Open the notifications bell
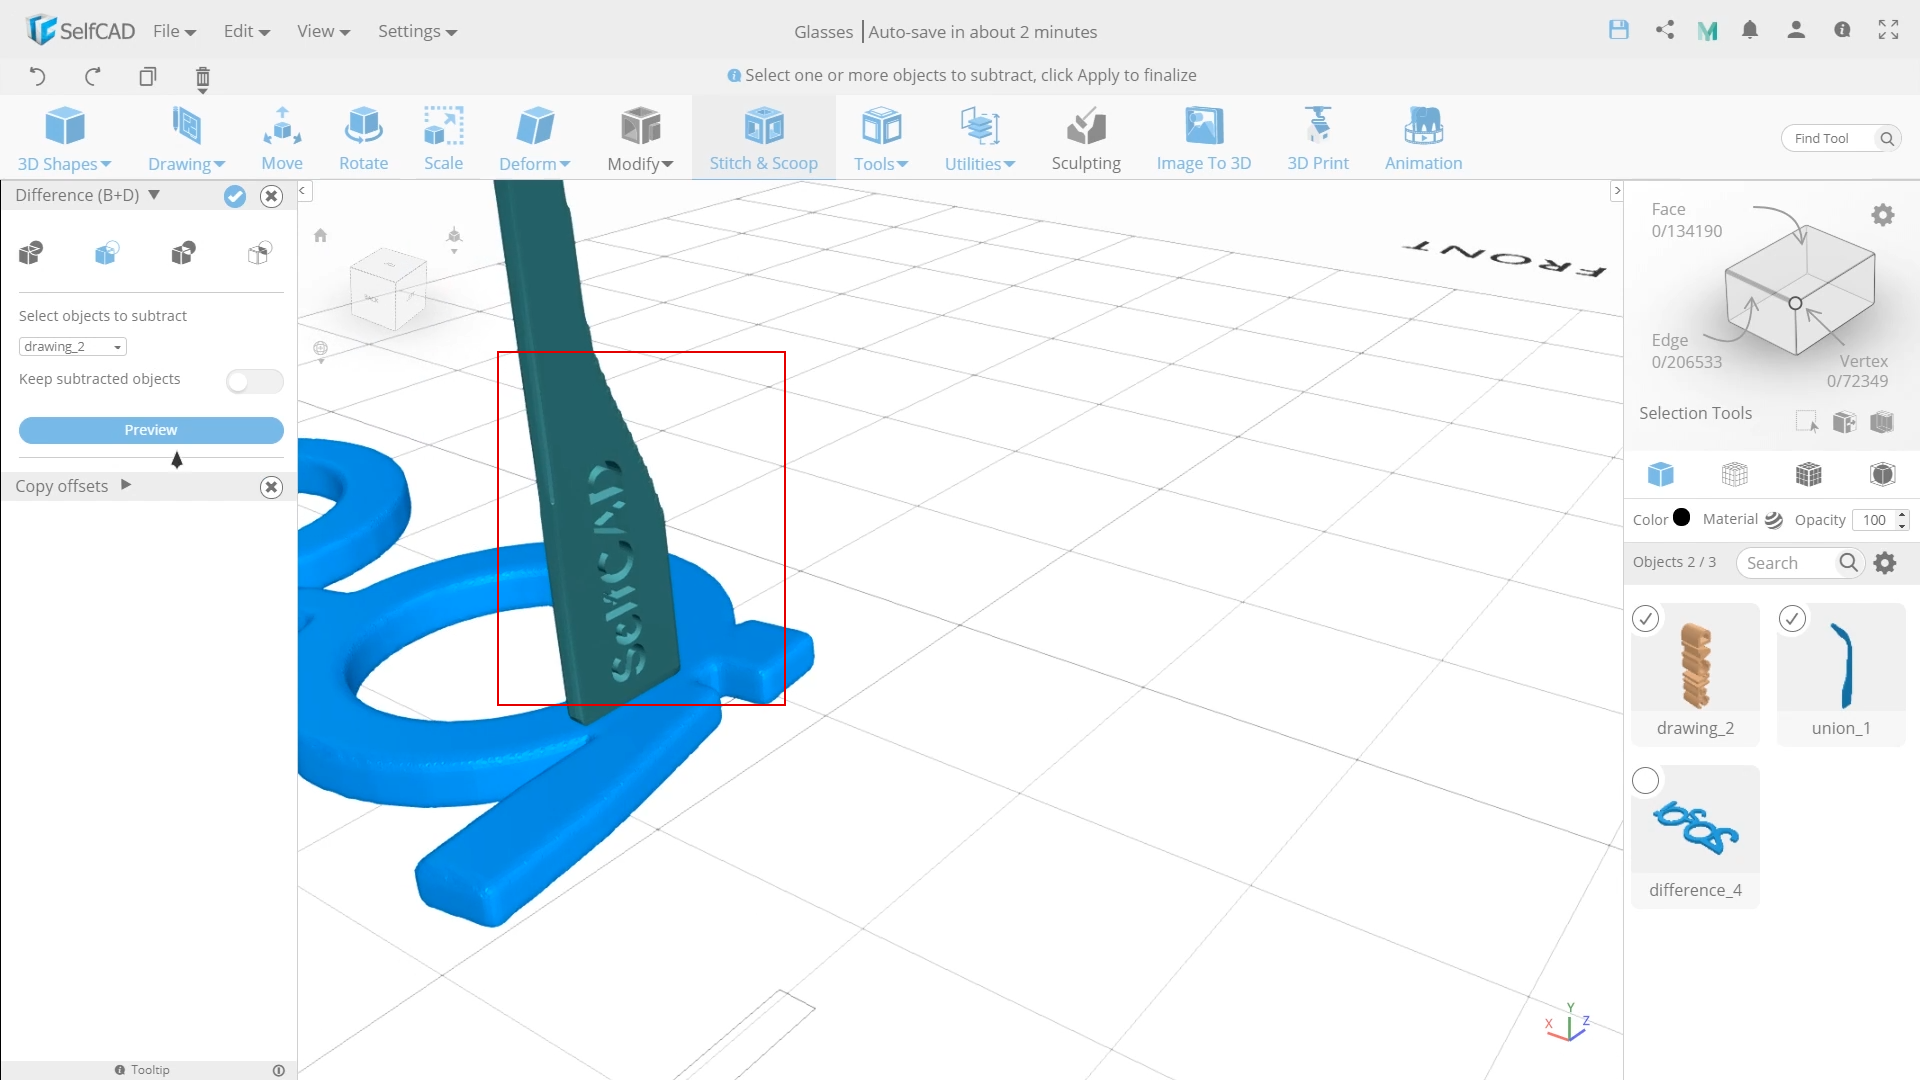The image size is (1920, 1080). pyautogui.click(x=1750, y=30)
